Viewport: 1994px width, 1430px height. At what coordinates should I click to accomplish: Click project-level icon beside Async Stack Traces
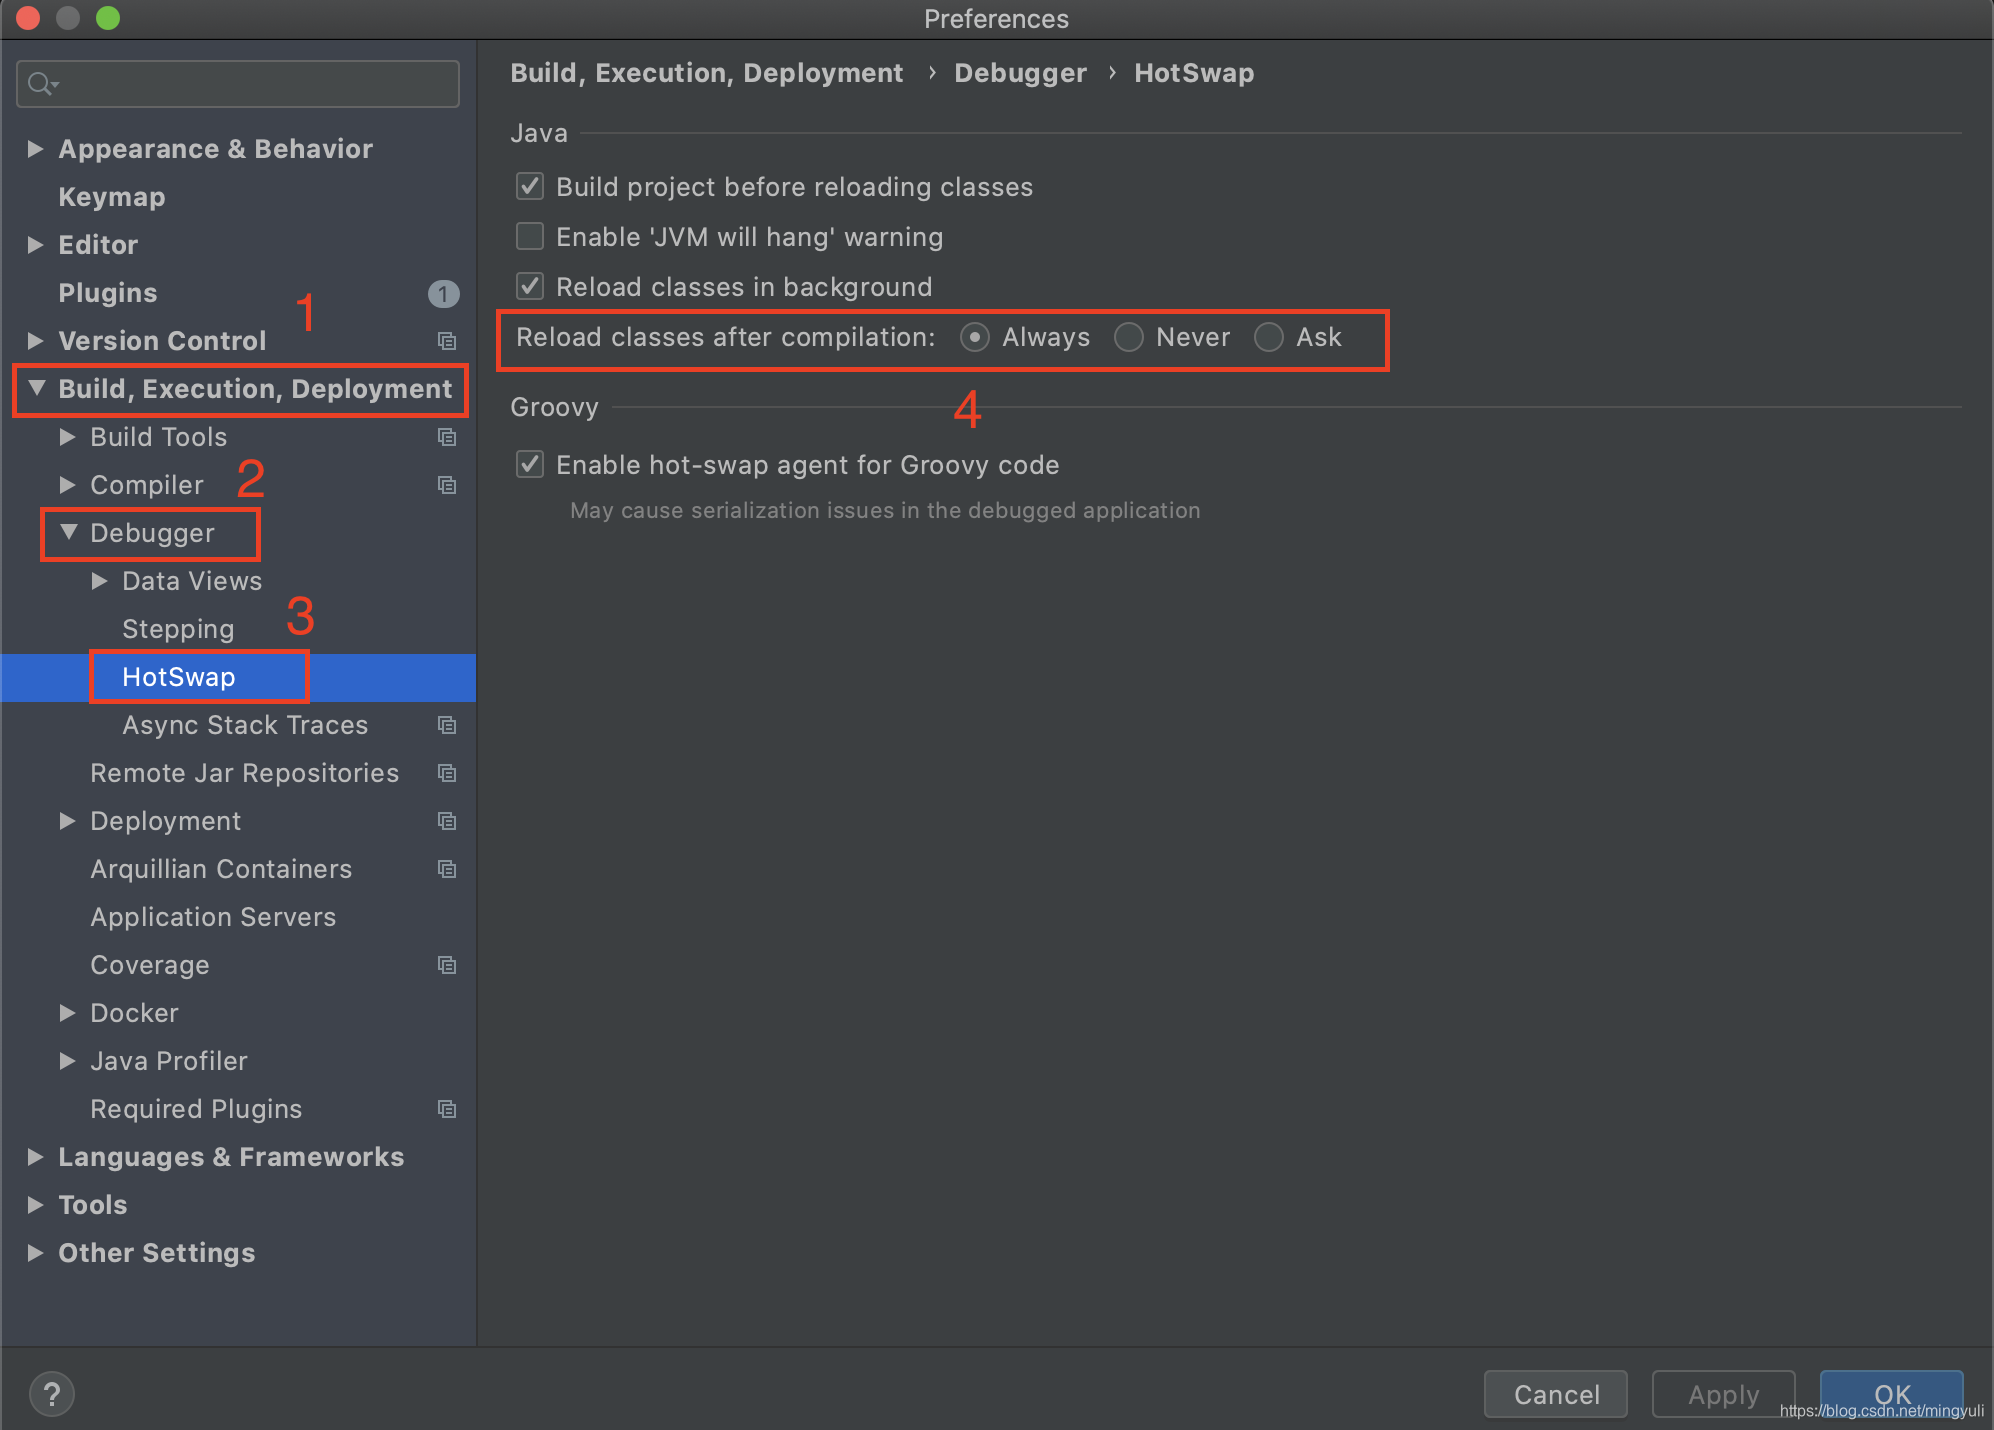pos(447,726)
